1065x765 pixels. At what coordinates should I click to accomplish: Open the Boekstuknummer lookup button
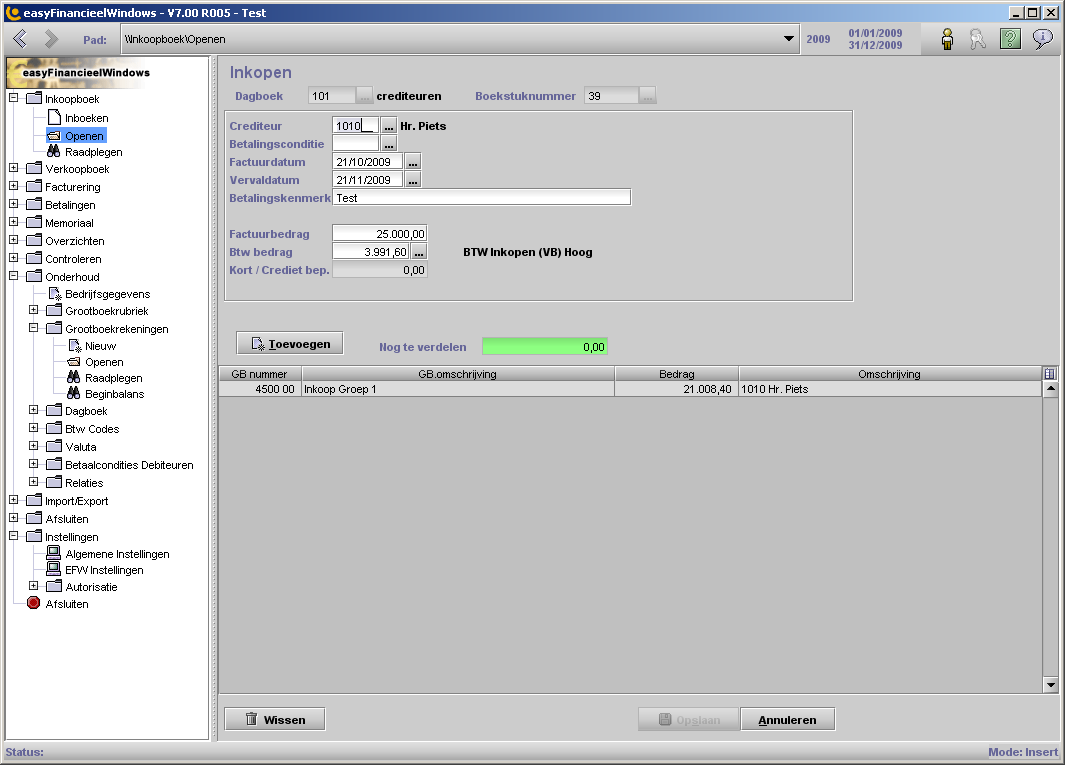[x=647, y=96]
